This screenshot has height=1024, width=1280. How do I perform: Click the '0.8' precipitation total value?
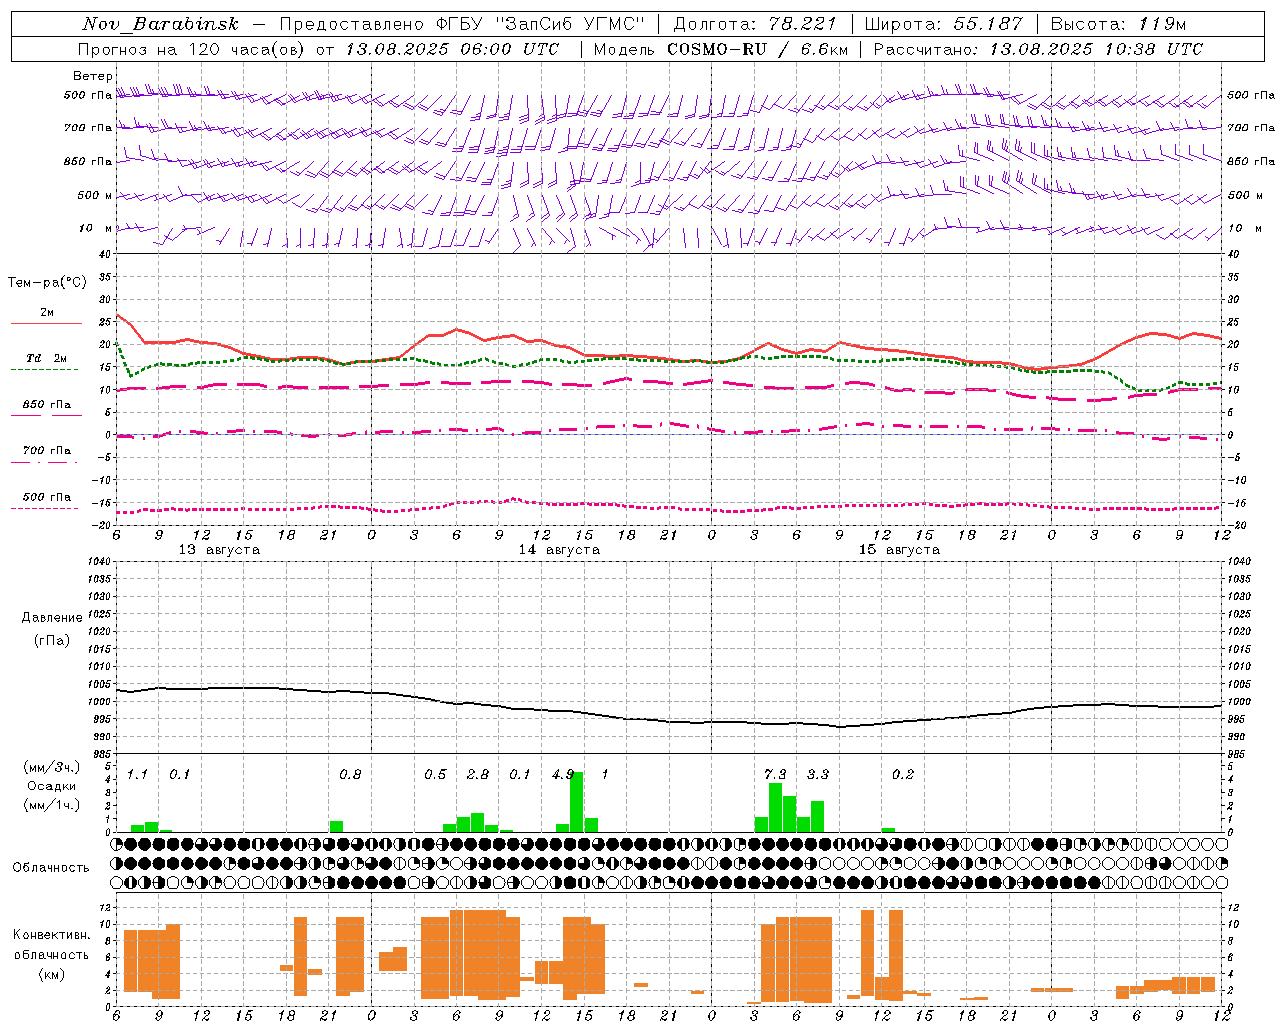coord(350,775)
